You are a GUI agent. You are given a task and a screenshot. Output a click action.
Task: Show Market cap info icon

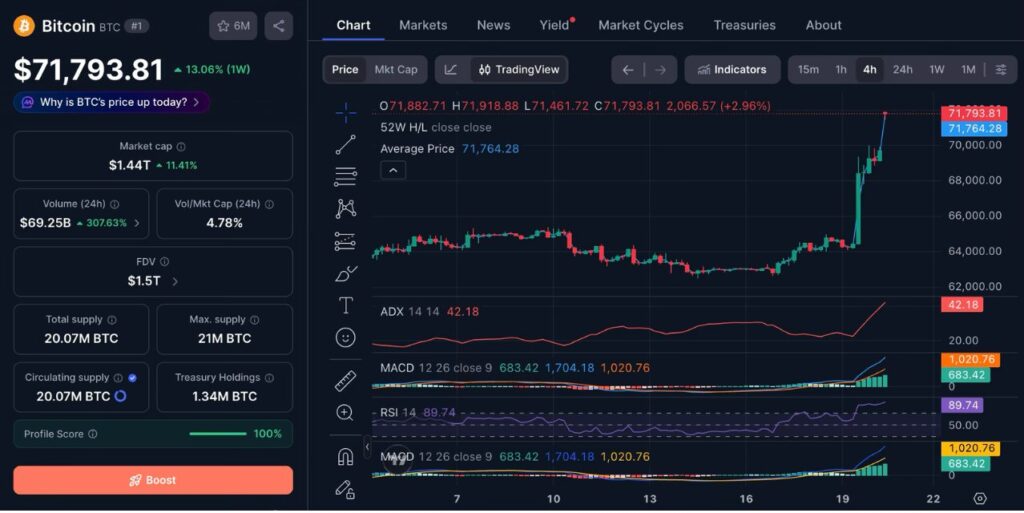click(x=181, y=147)
